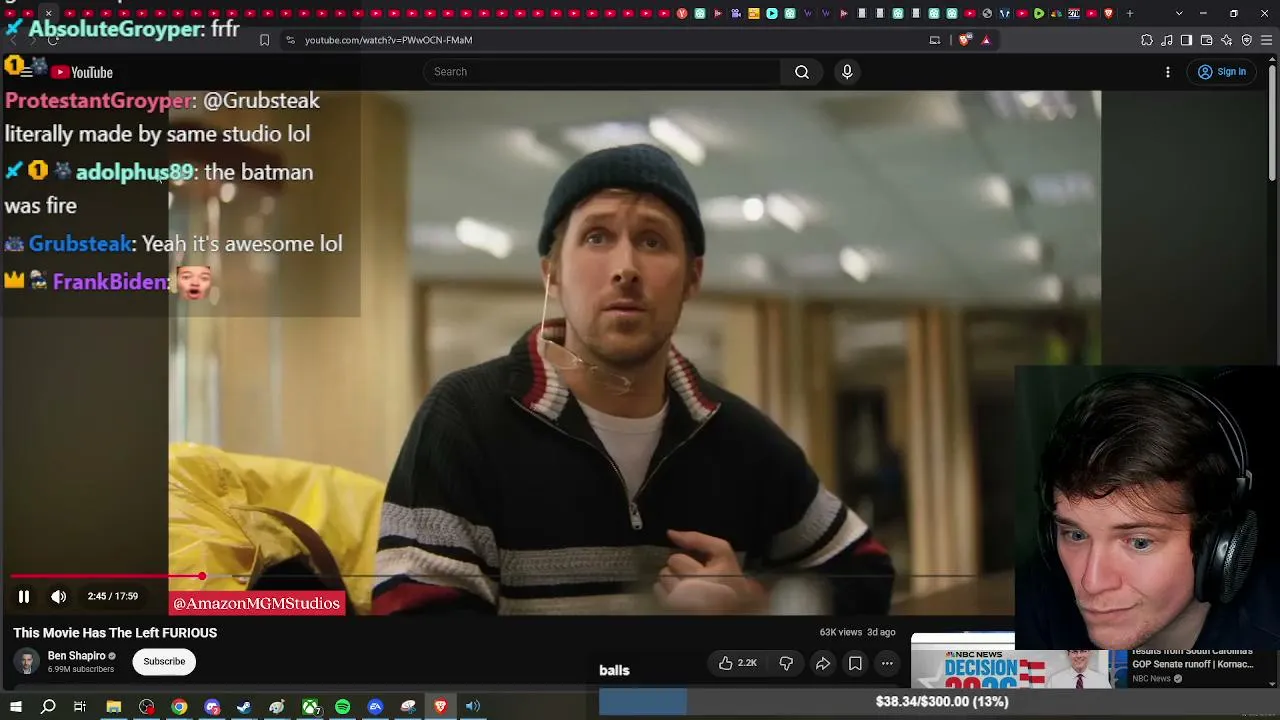This screenshot has width=1280, height=720.
Task: Save the video with bookmark icon
Action: tap(855, 663)
